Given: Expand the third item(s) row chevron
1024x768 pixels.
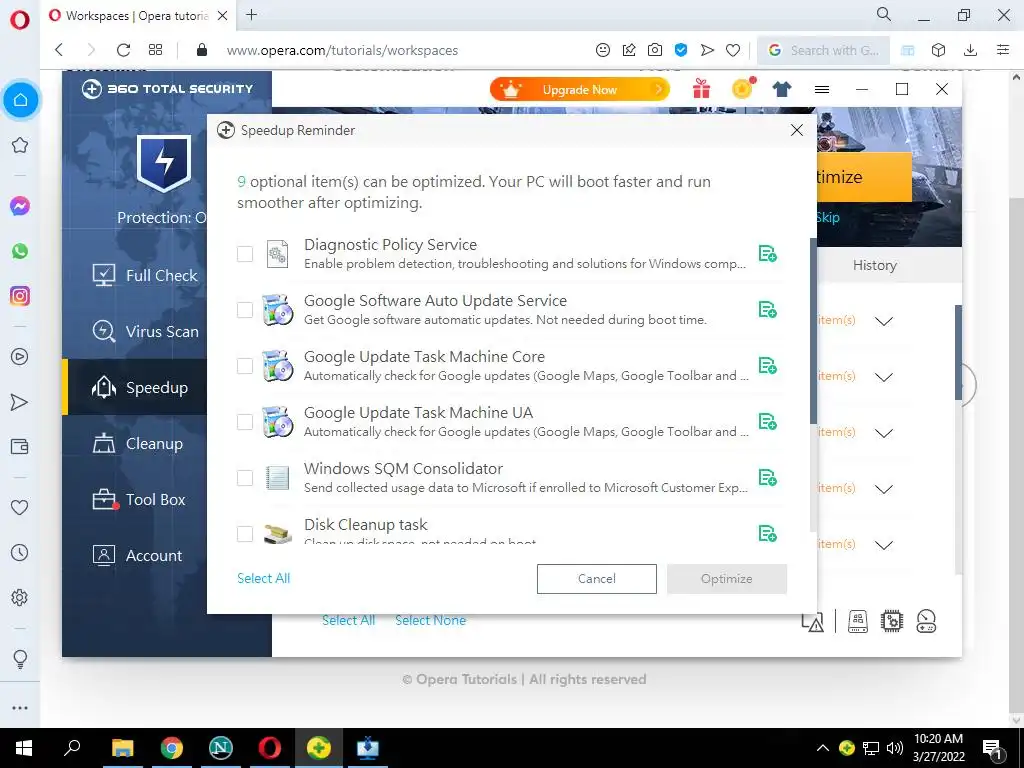Looking at the screenshot, I should click(884, 434).
